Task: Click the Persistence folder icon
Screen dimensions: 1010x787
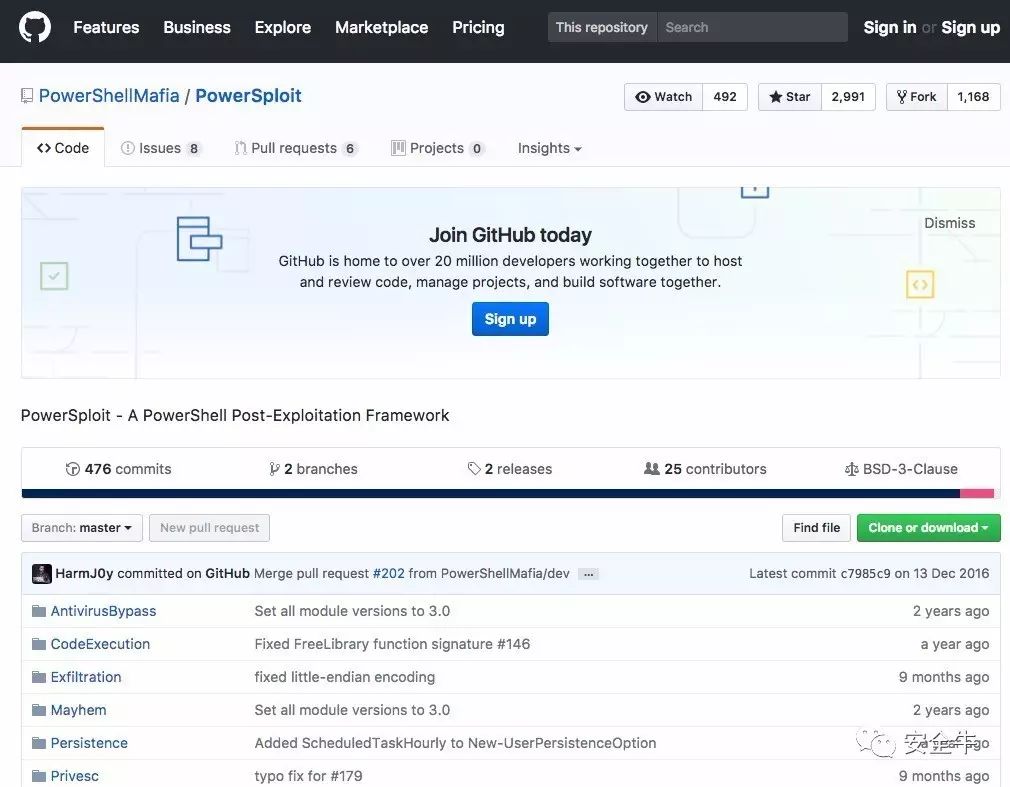Action: [39, 743]
